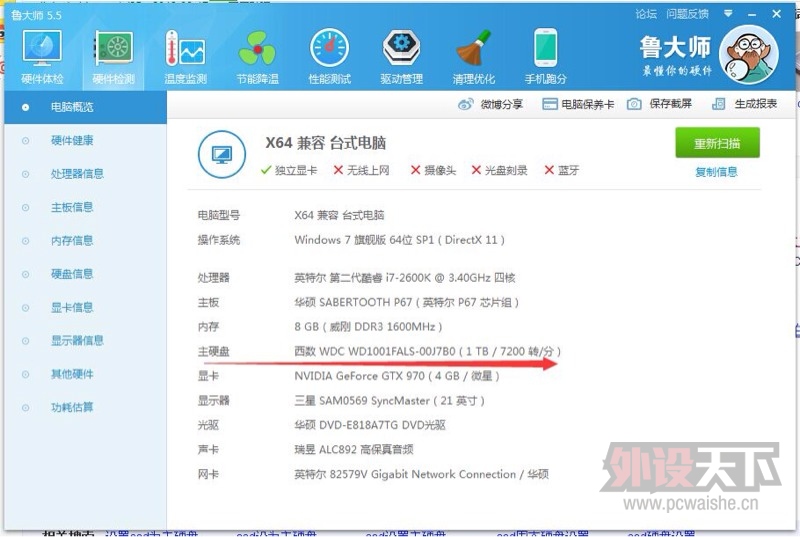
Task: Click the 独立显卡 feature indicator
Action: (x=289, y=170)
